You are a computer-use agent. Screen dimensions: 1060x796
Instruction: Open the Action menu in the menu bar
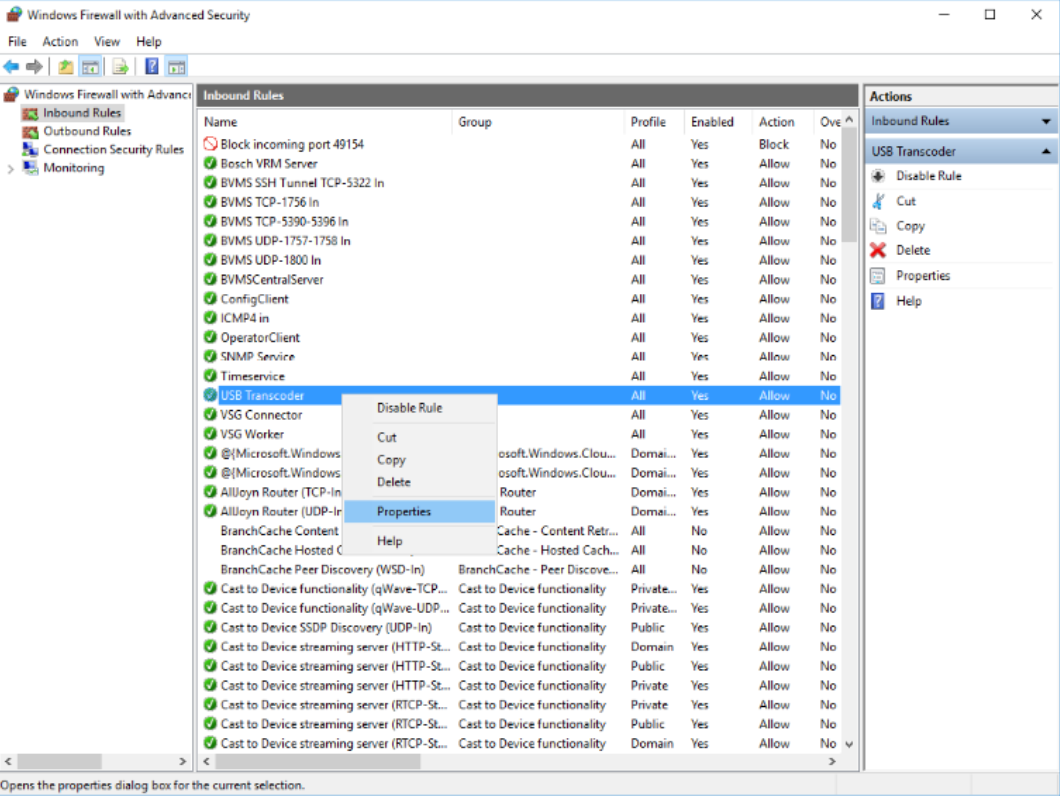click(x=60, y=41)
